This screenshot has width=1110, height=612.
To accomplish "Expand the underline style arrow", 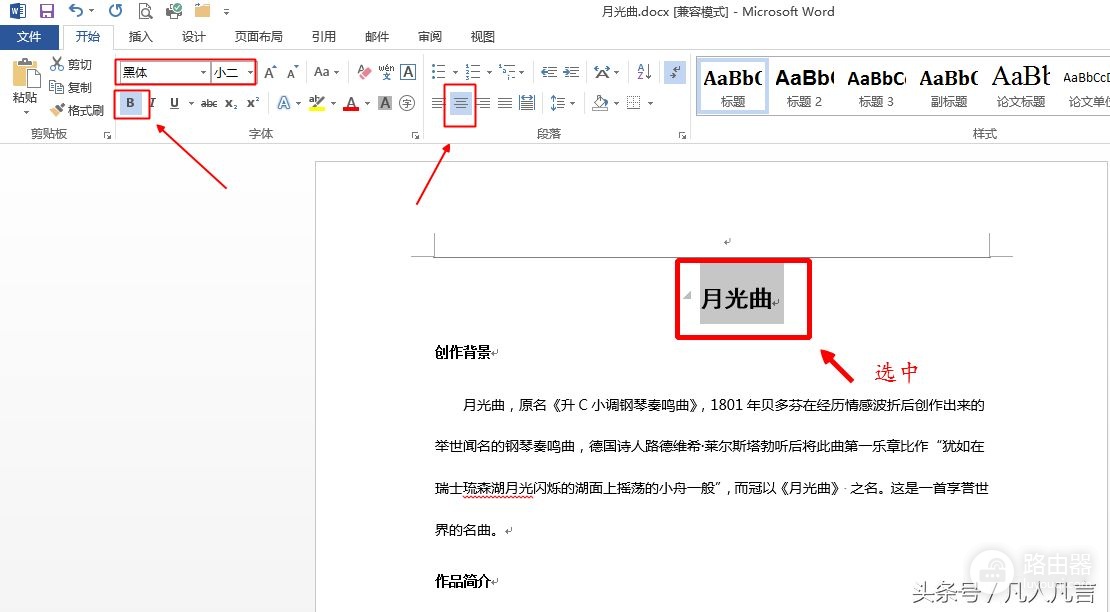I will [191, 103].
